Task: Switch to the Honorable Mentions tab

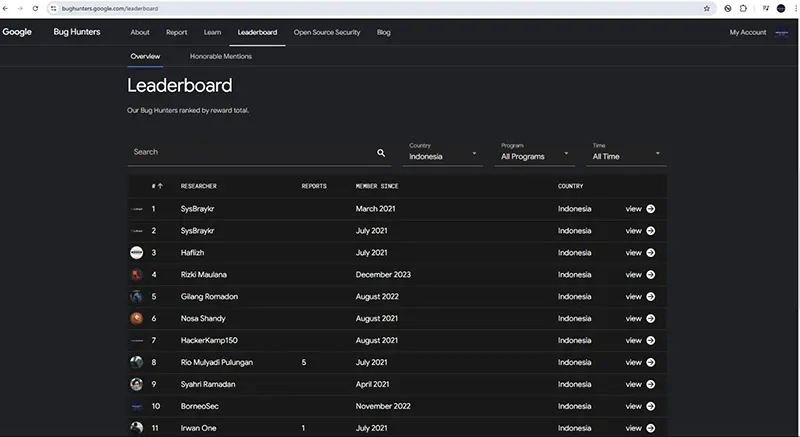Action: (x=221, y=56)
